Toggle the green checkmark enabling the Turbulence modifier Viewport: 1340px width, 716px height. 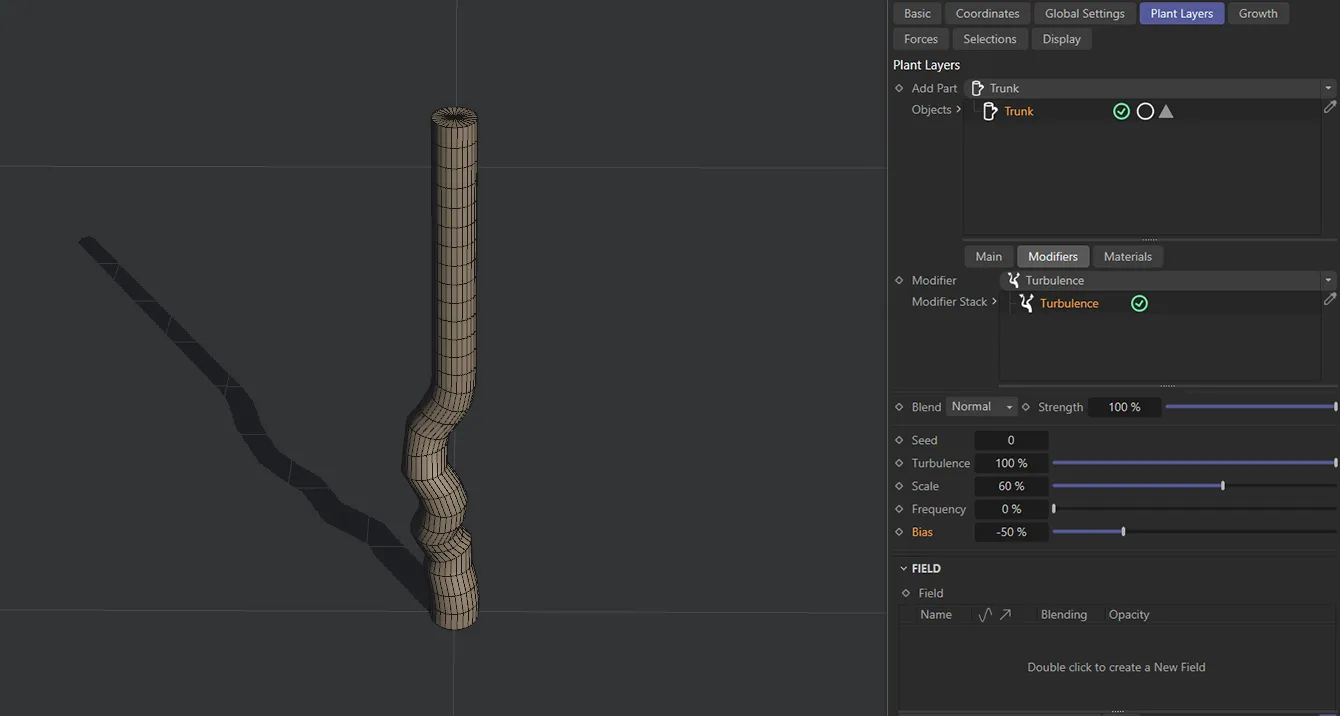click(1139, 303)
